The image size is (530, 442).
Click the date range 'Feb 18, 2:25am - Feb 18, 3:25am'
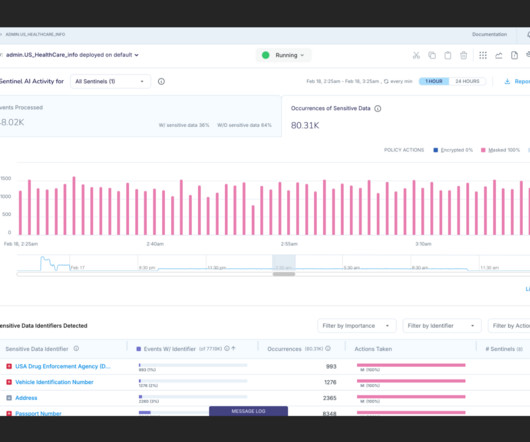click(x=343, y=81)
